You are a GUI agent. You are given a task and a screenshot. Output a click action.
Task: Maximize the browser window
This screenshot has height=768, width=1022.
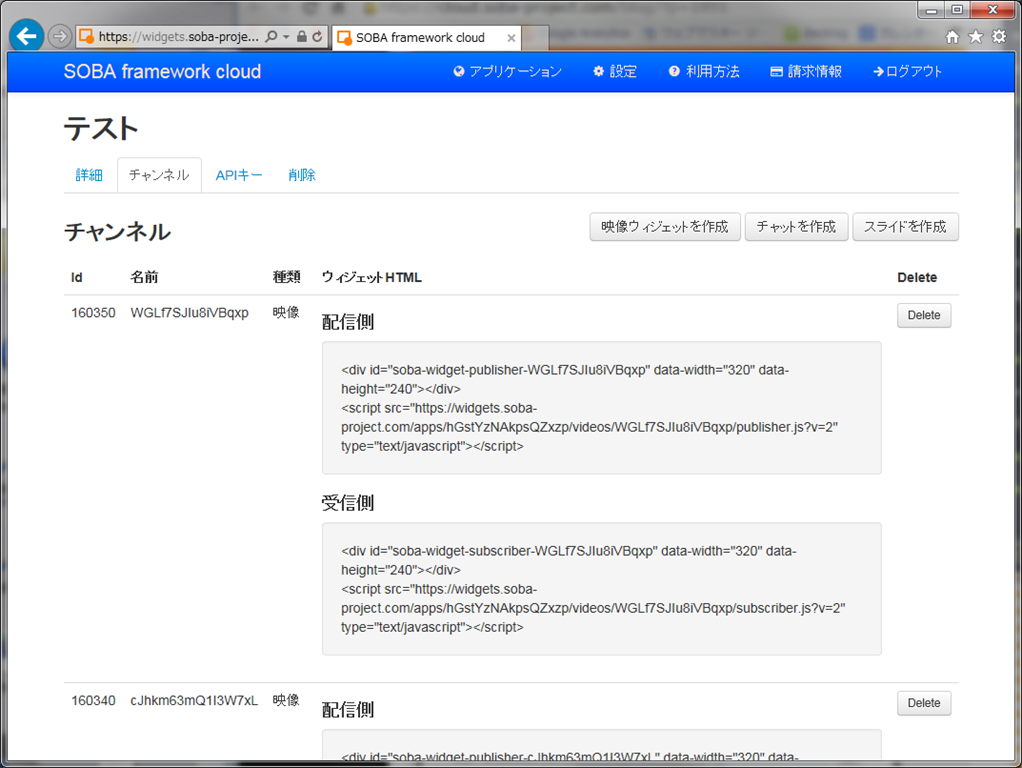pos(957,10)
